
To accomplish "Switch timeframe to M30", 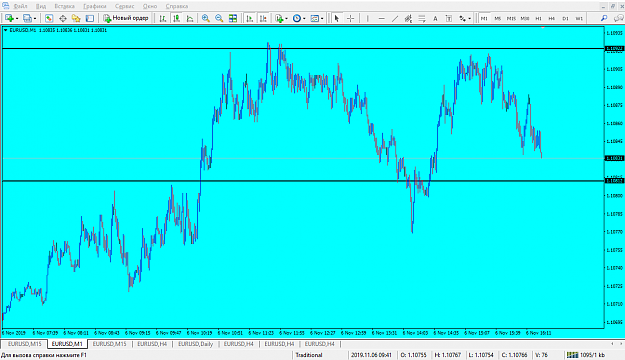I will click(x=525, y=18).
